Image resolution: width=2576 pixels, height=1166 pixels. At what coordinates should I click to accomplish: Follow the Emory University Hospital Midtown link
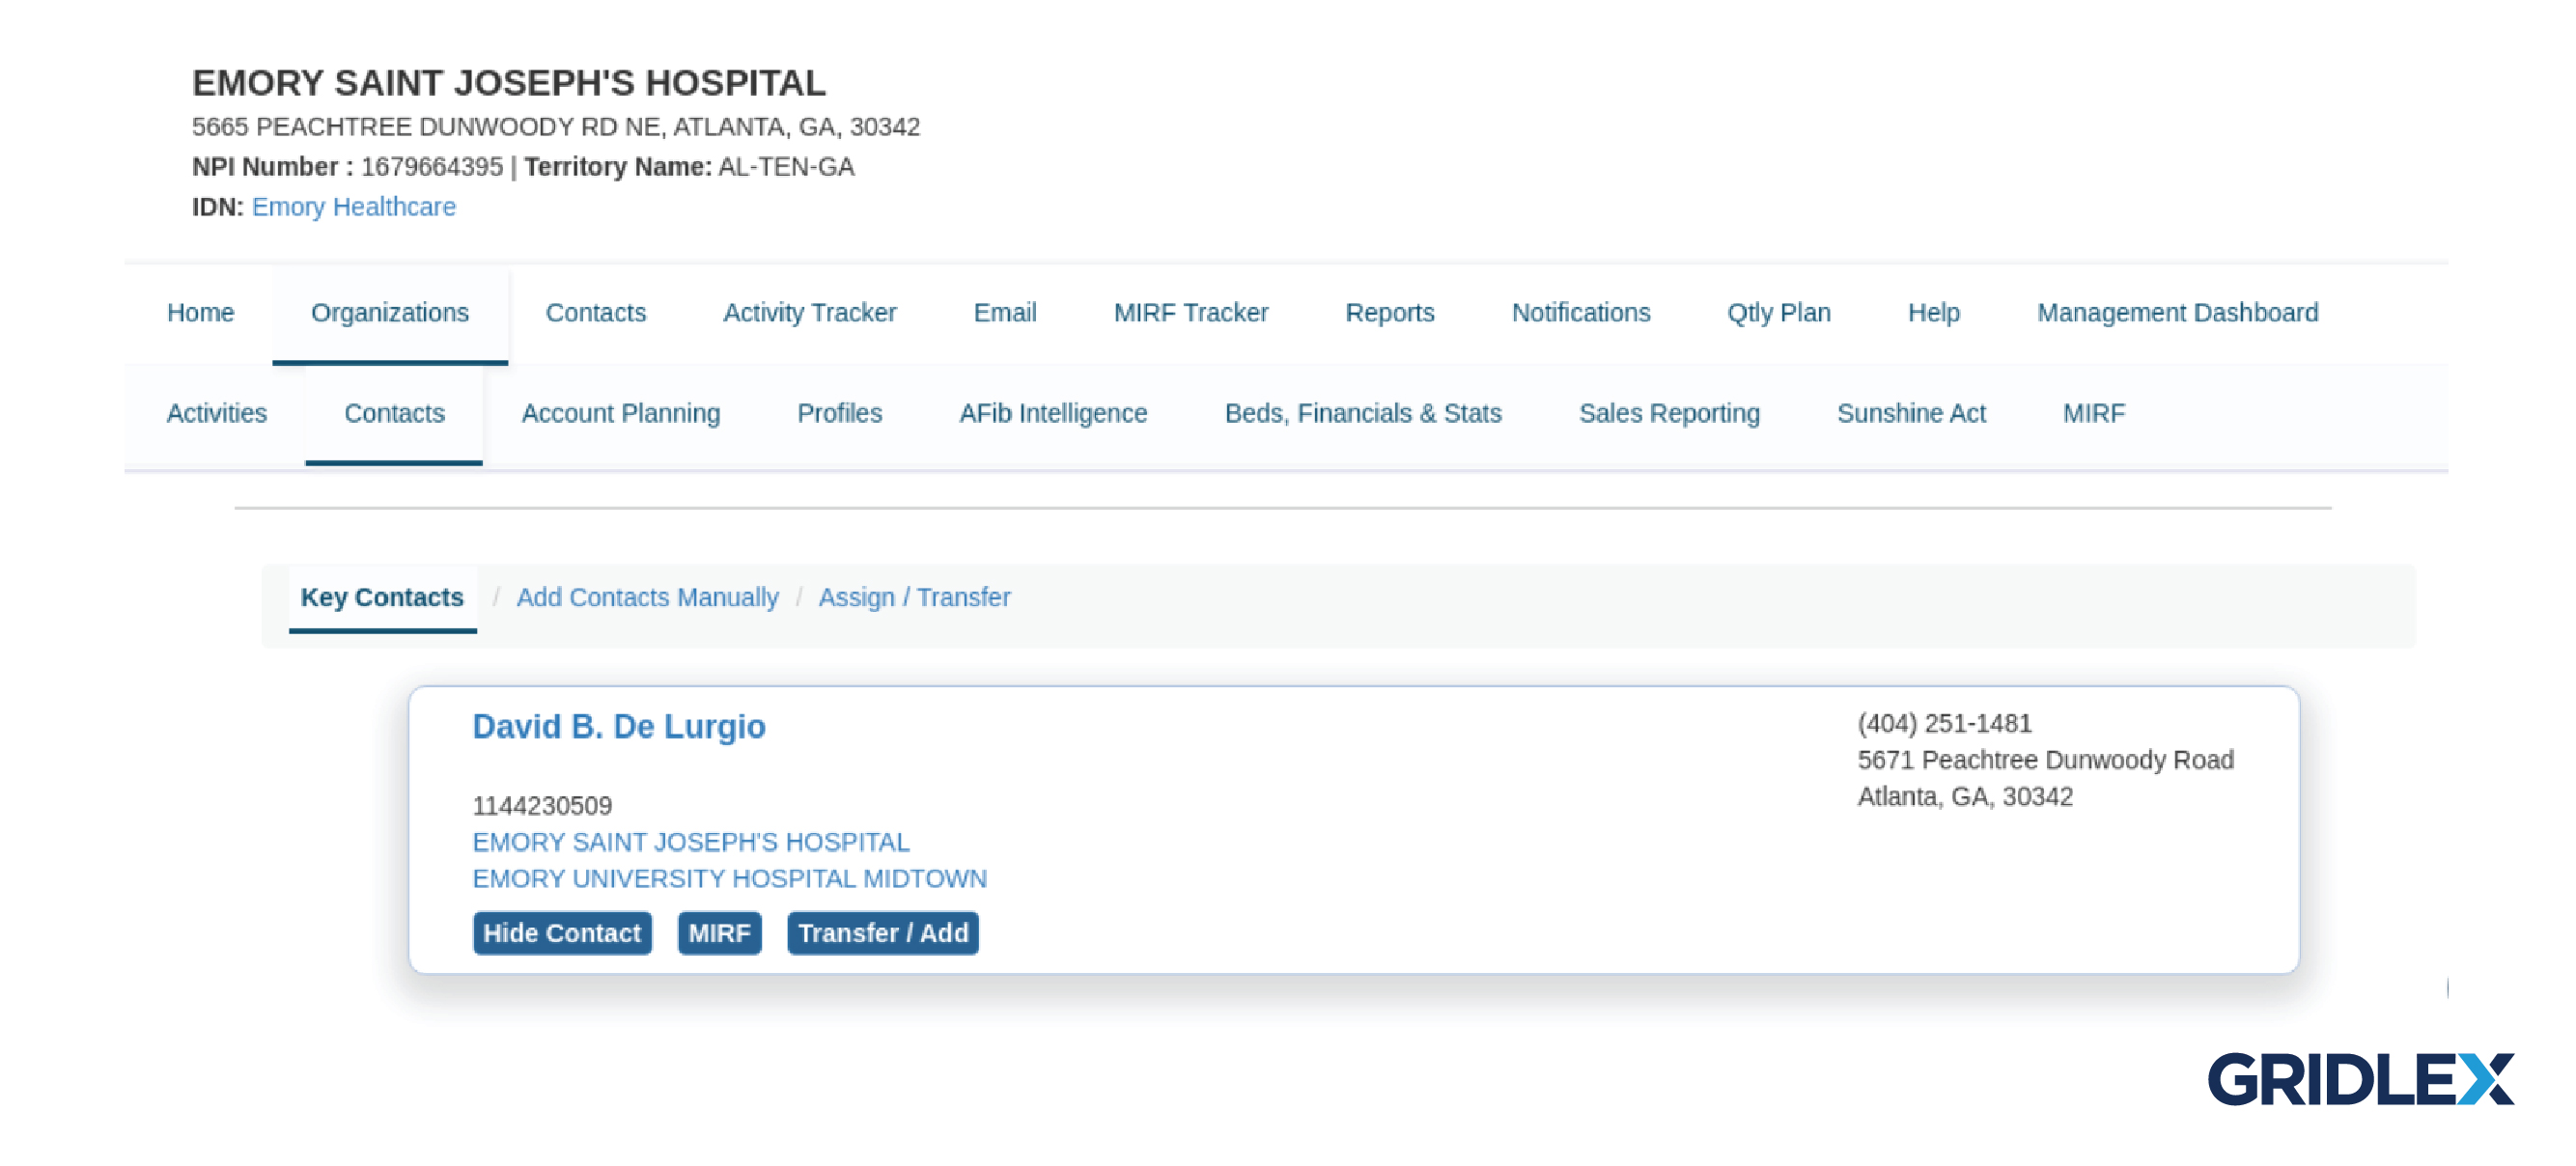[x=730, y=878]
